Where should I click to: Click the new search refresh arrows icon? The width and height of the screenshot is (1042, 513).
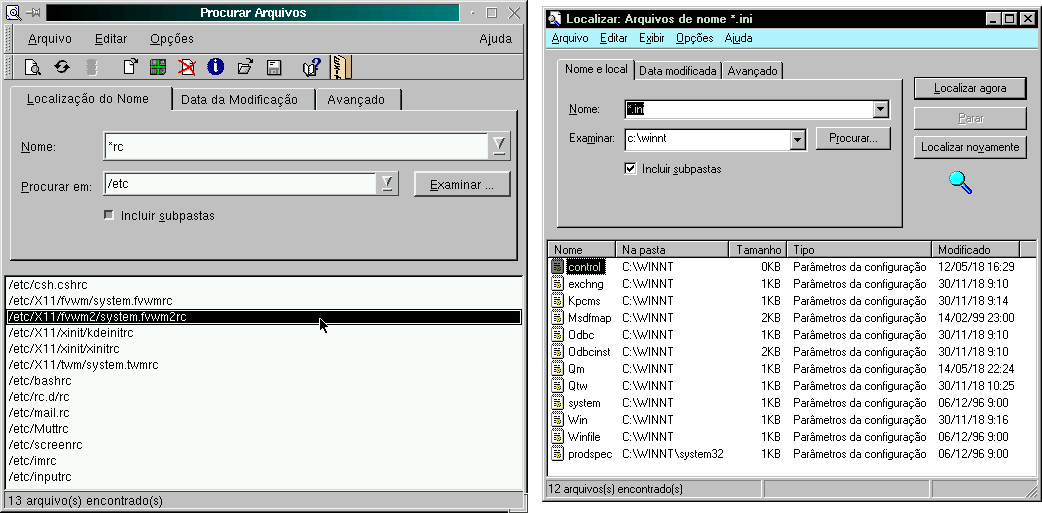(62, 68)
